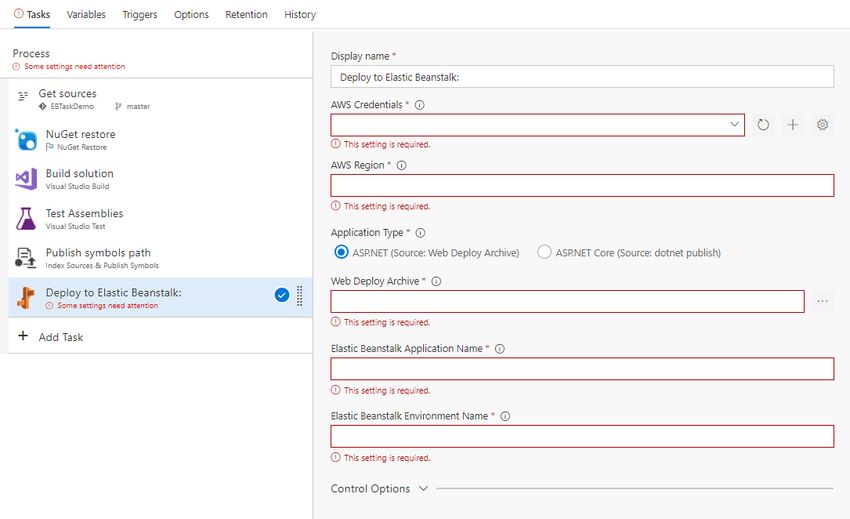
Task: Go to the Retention tab
Action: 247,15
